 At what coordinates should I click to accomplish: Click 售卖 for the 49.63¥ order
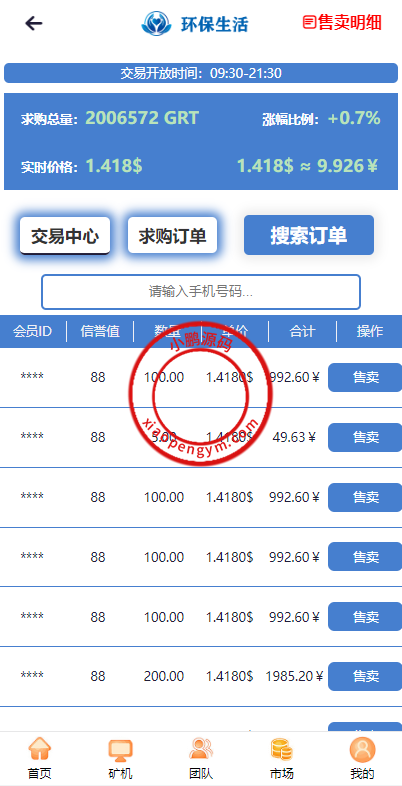point(365,437)
